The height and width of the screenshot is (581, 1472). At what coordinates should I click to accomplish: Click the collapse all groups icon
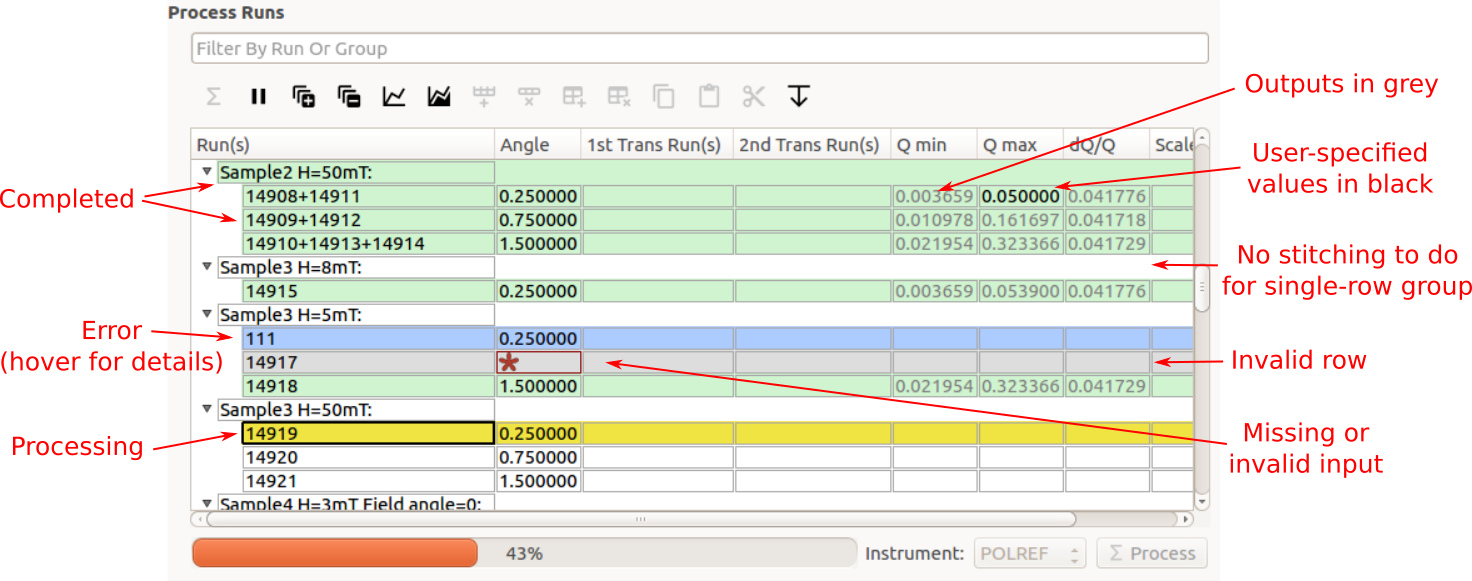(349, 97)
